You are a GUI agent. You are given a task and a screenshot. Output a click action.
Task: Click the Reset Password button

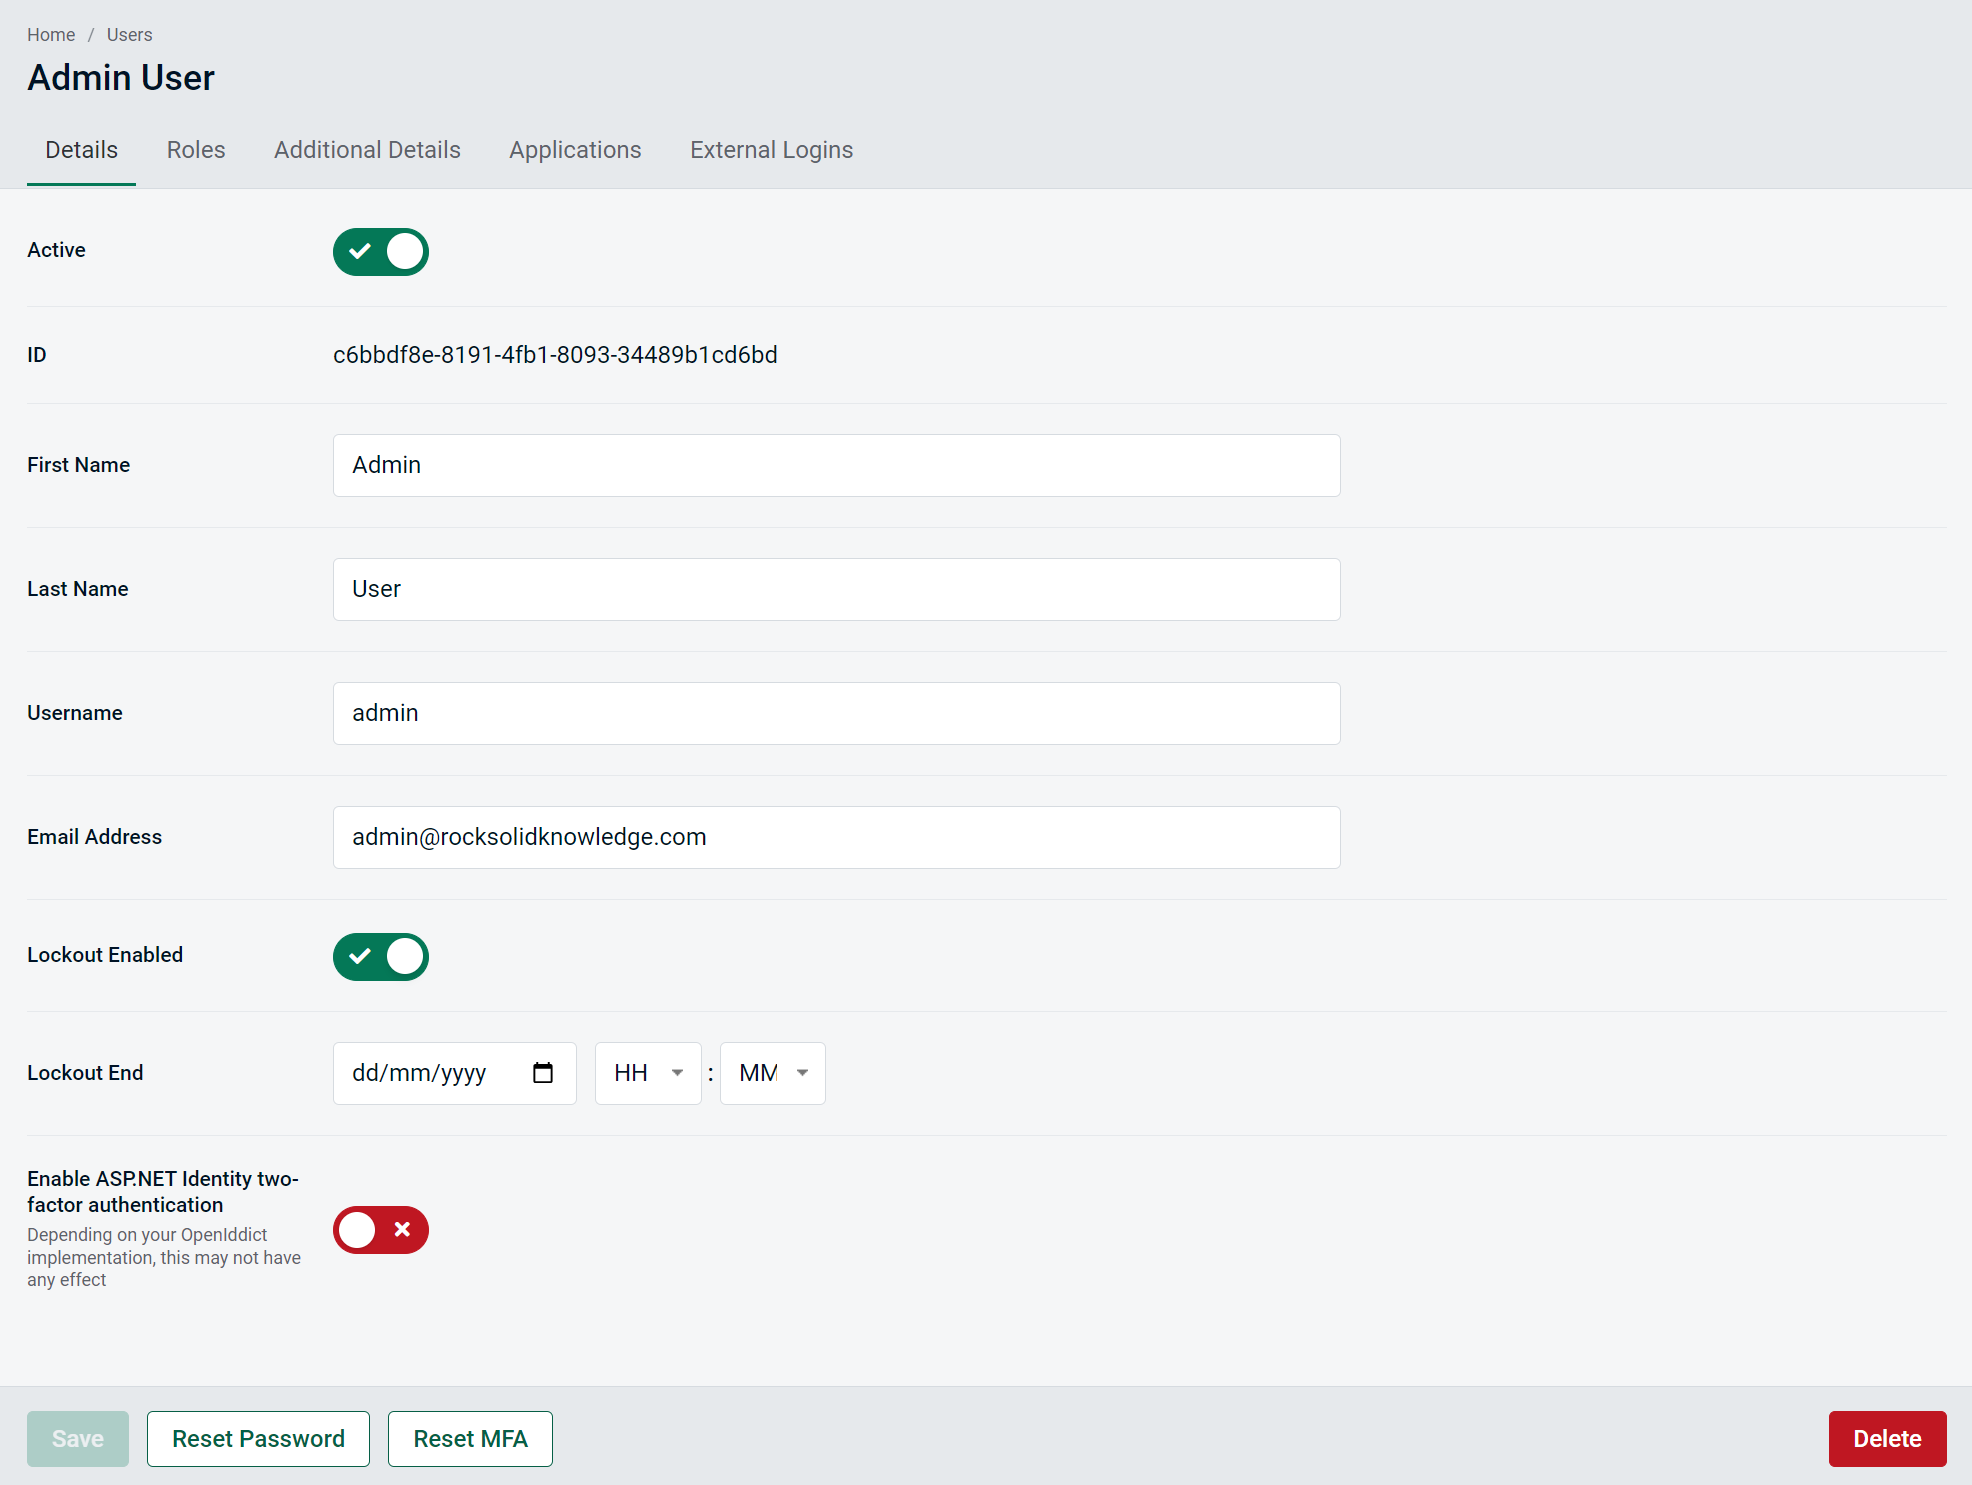pos(257,1438)
